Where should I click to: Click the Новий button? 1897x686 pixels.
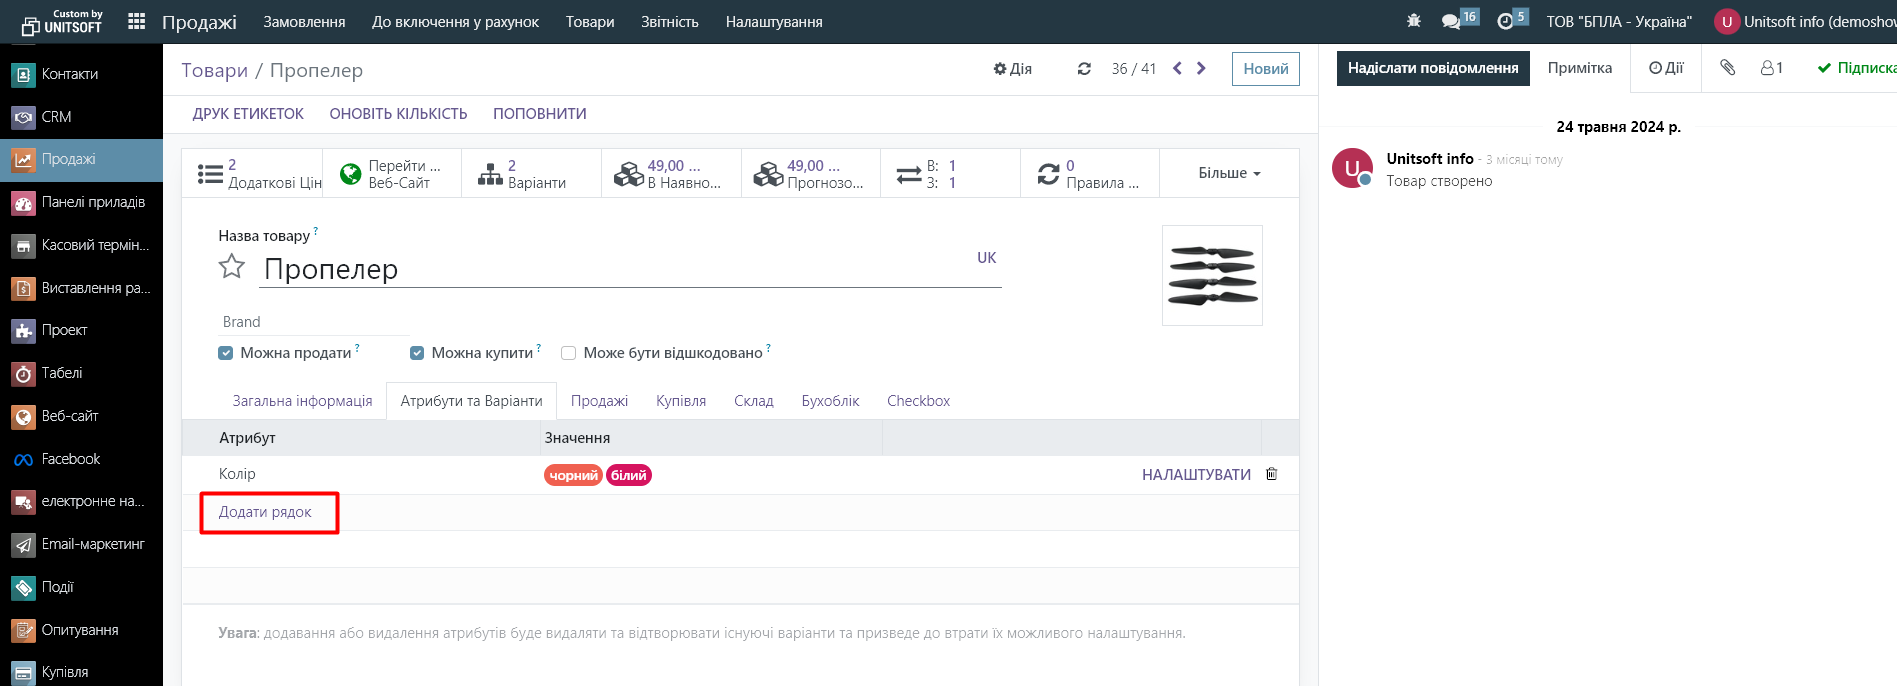pyautogui.click(x=1265, y=69)
